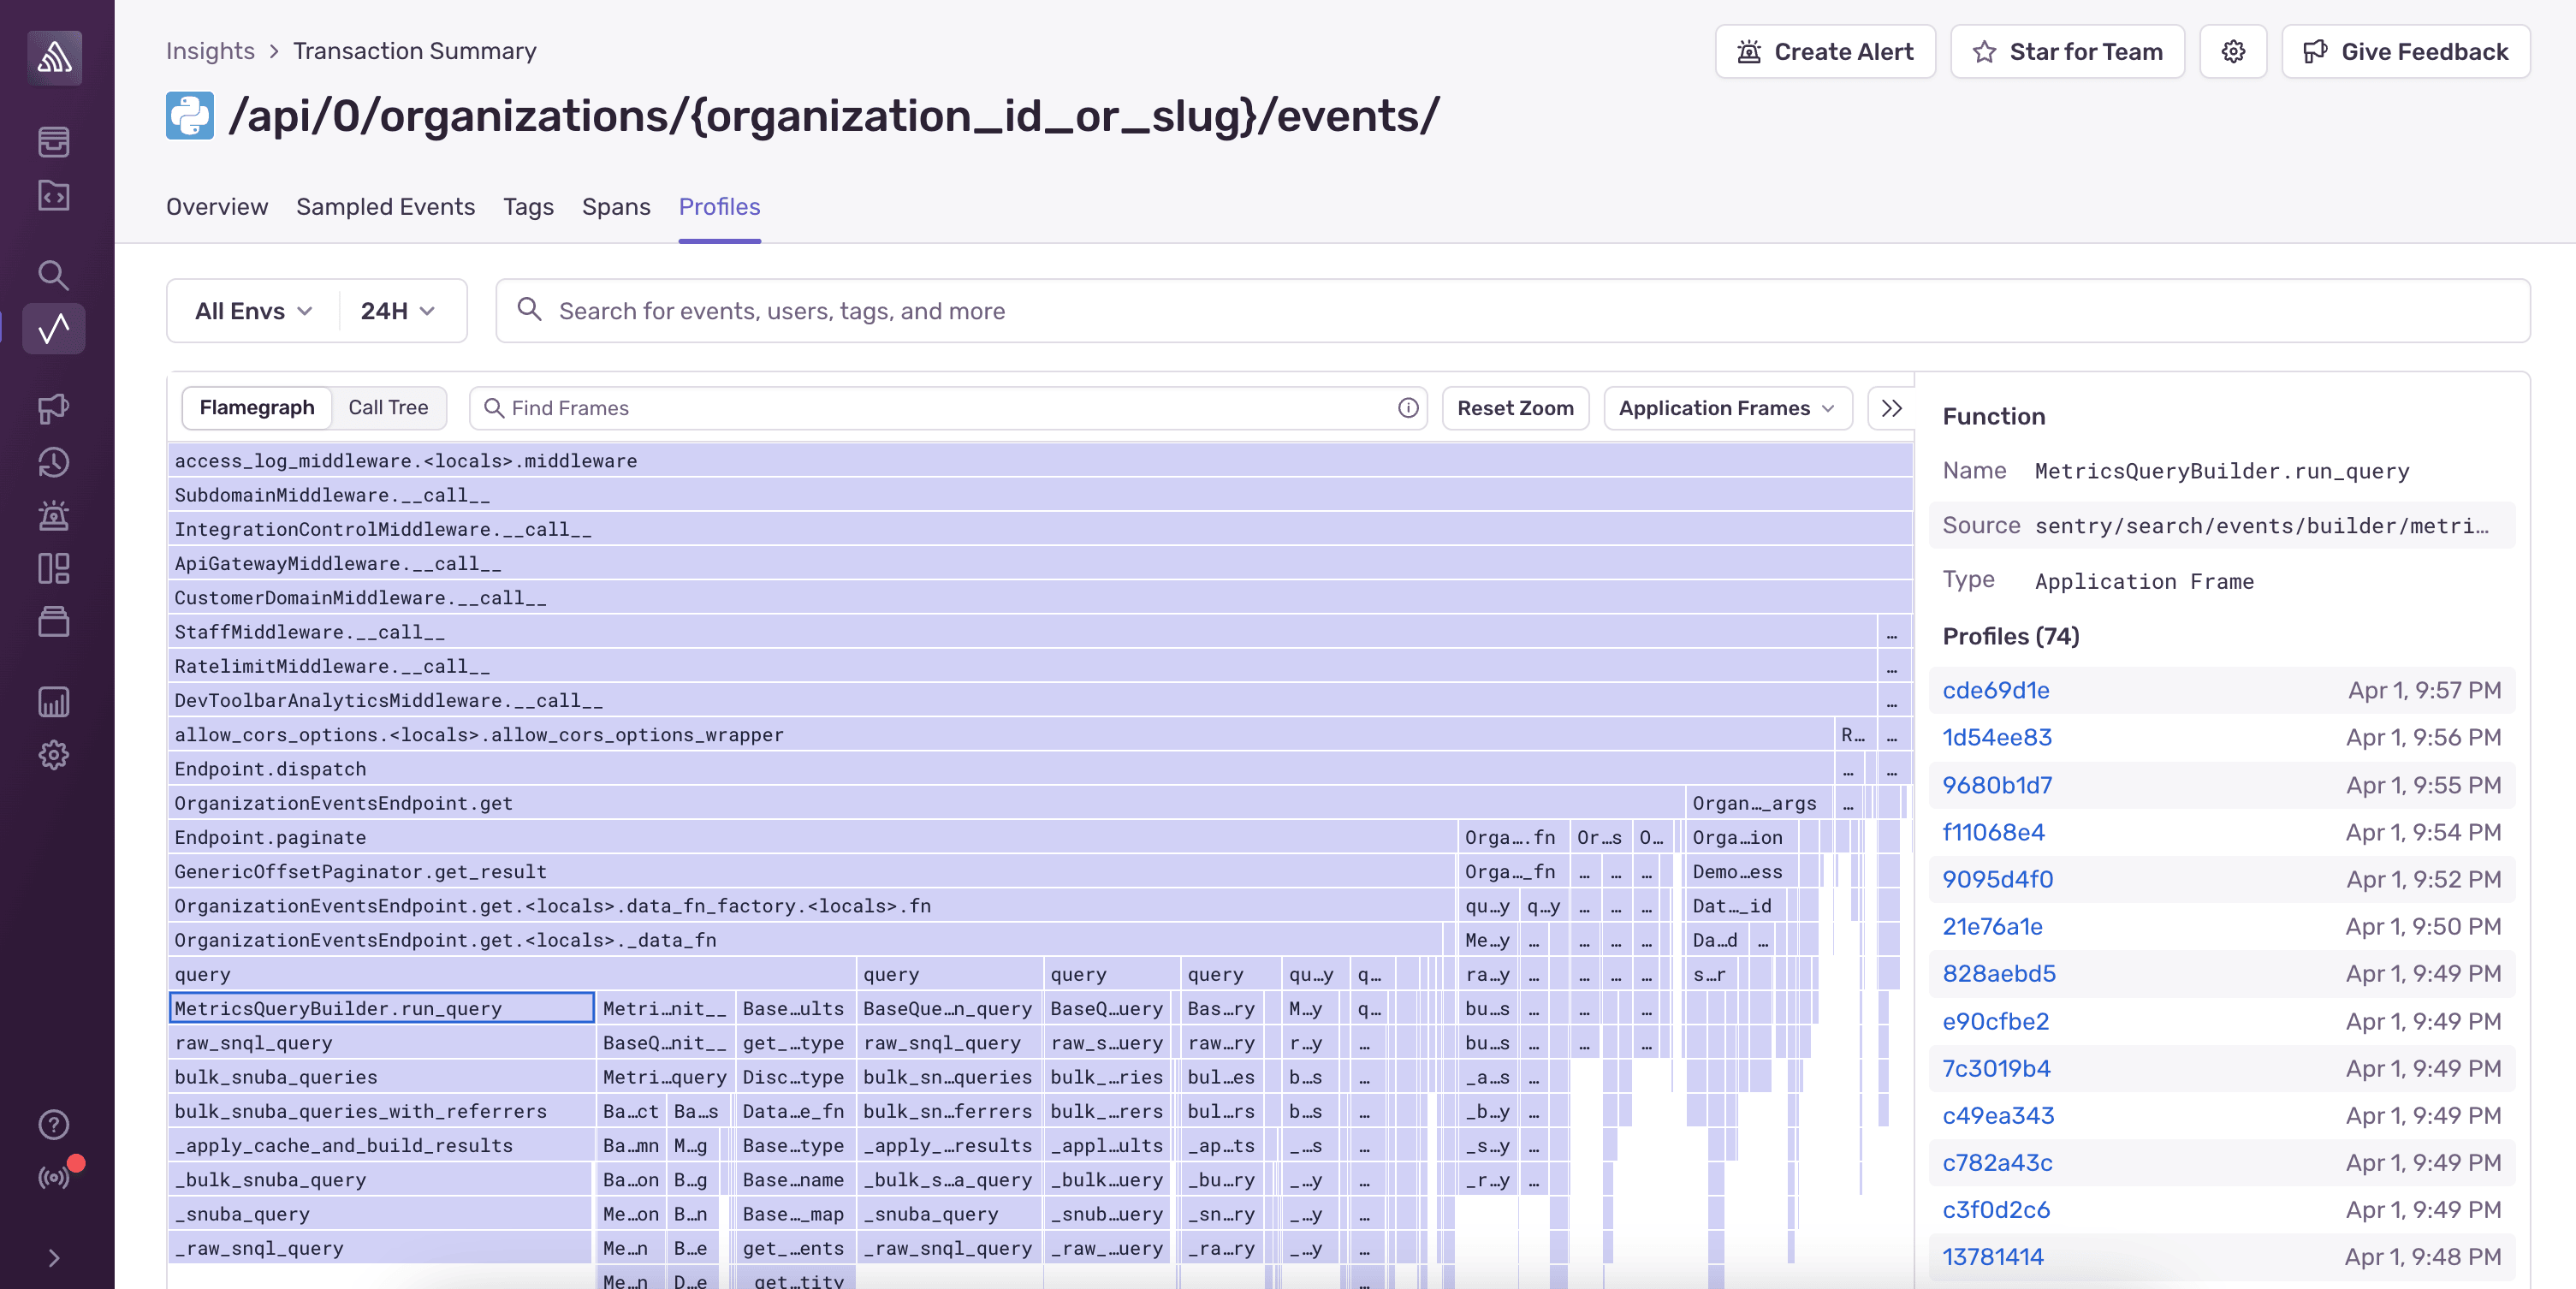Image resolution: width=2576 pixels, height=1289 pixels.
Task: Open the Application Frames dropdown
Action: pyautogui.click(x=1727, y=407)
